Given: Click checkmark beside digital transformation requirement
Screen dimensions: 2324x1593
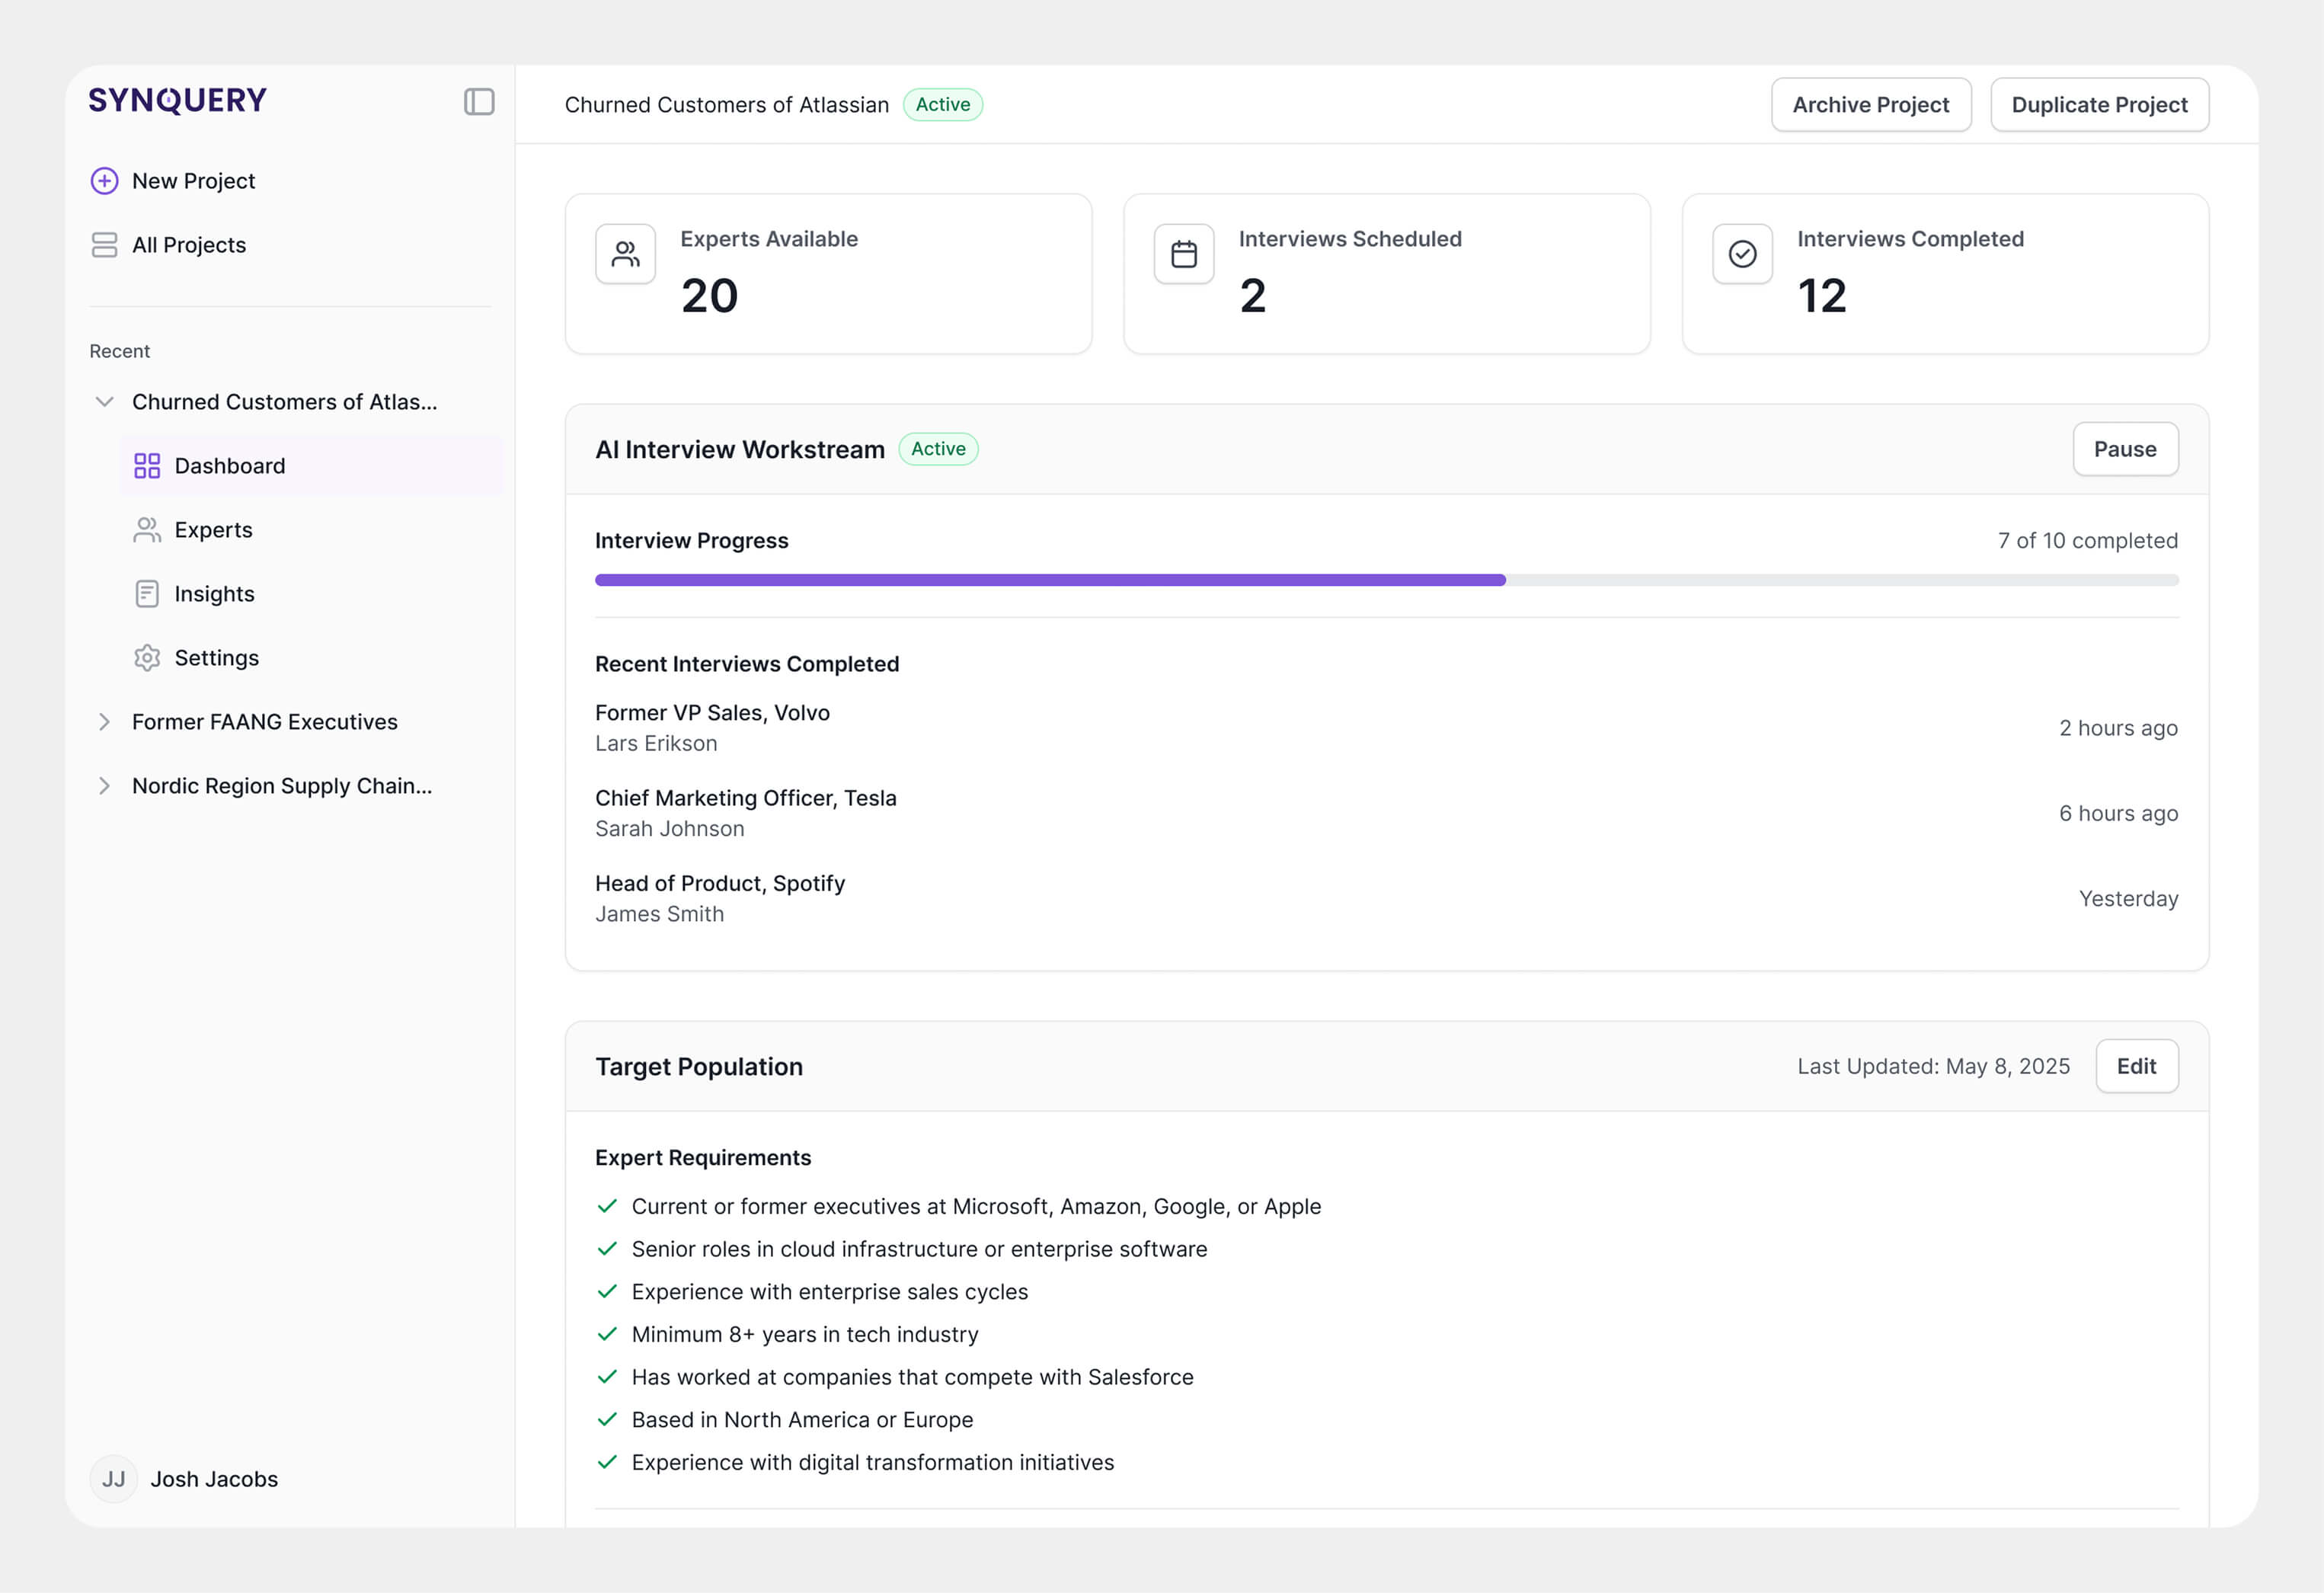Looking at the screenshot, I should point(607,1462).
